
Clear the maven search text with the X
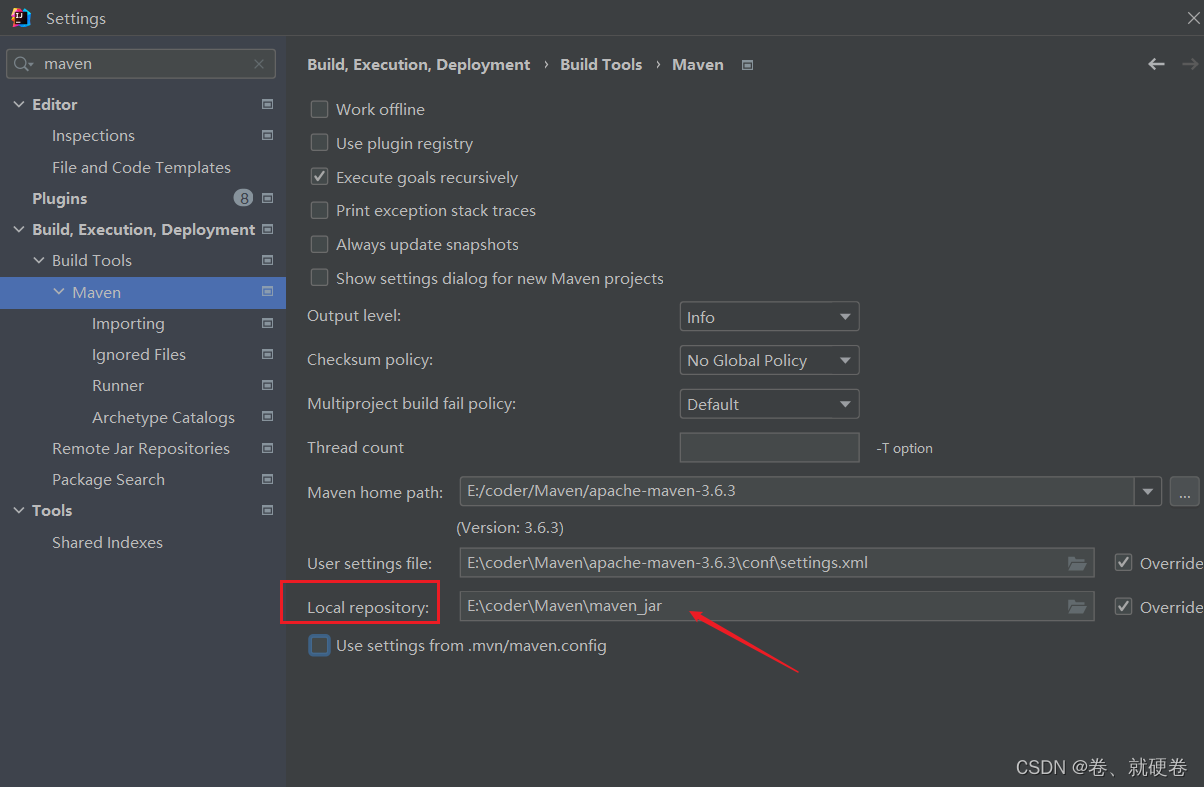pos(260,63)
